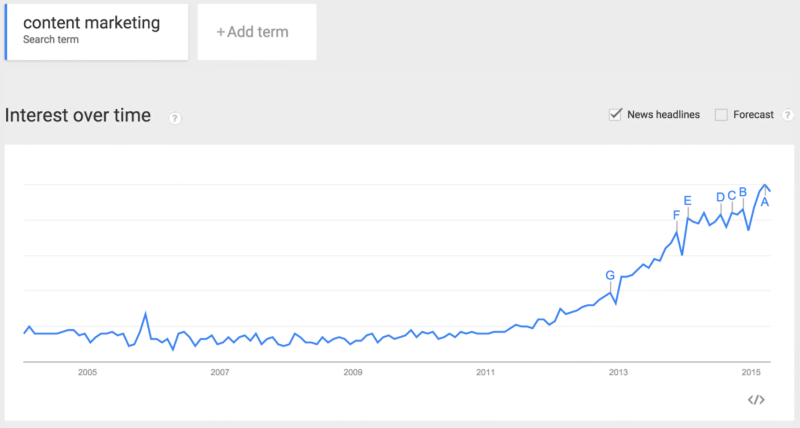
Task: Select news headline marker C
Action: pos(731,196)
